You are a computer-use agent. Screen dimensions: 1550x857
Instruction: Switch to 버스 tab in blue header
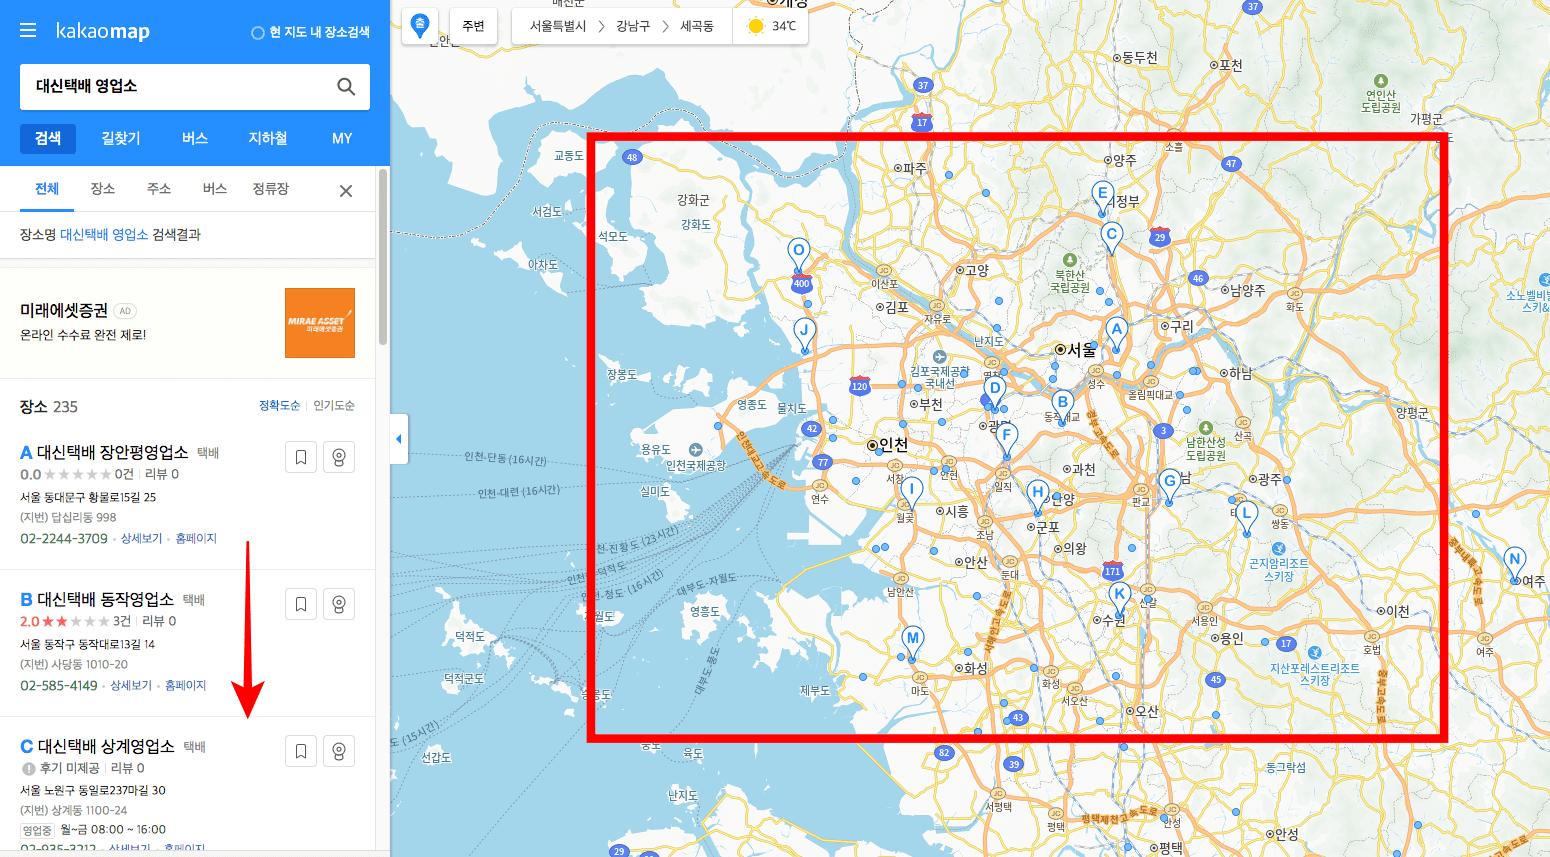coord(195,138)
